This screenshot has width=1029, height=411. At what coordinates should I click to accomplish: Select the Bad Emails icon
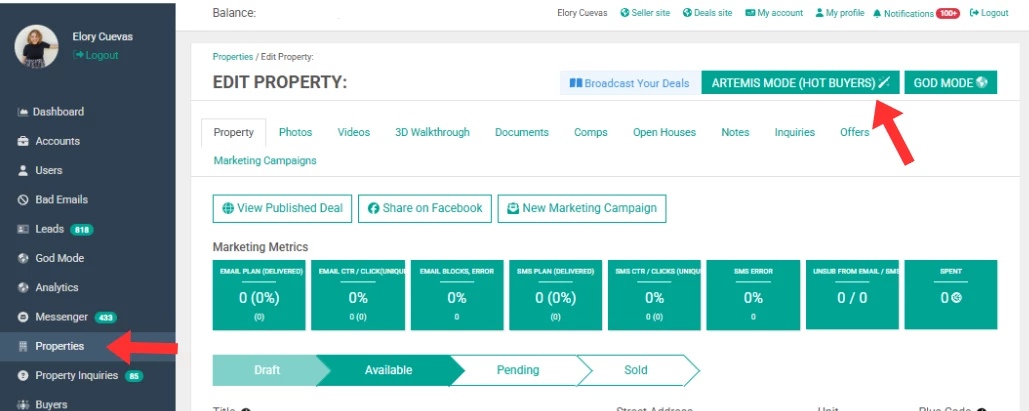(x=23, y=200)
